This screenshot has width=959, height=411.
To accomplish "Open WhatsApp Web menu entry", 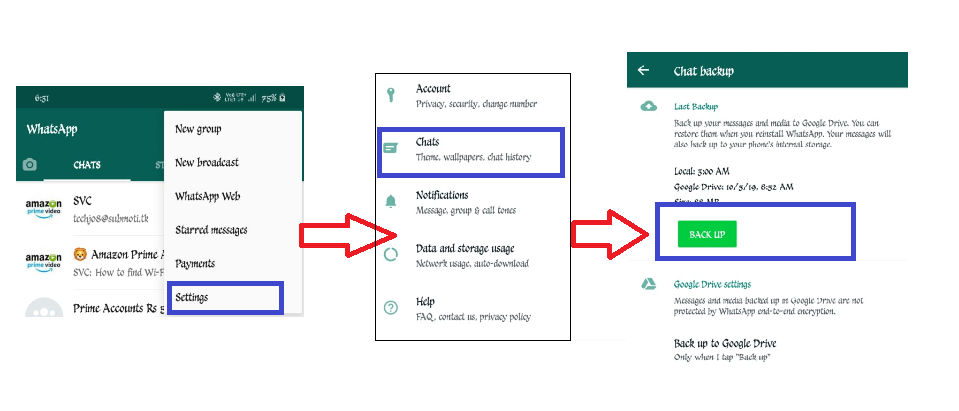I will point(207,196).
